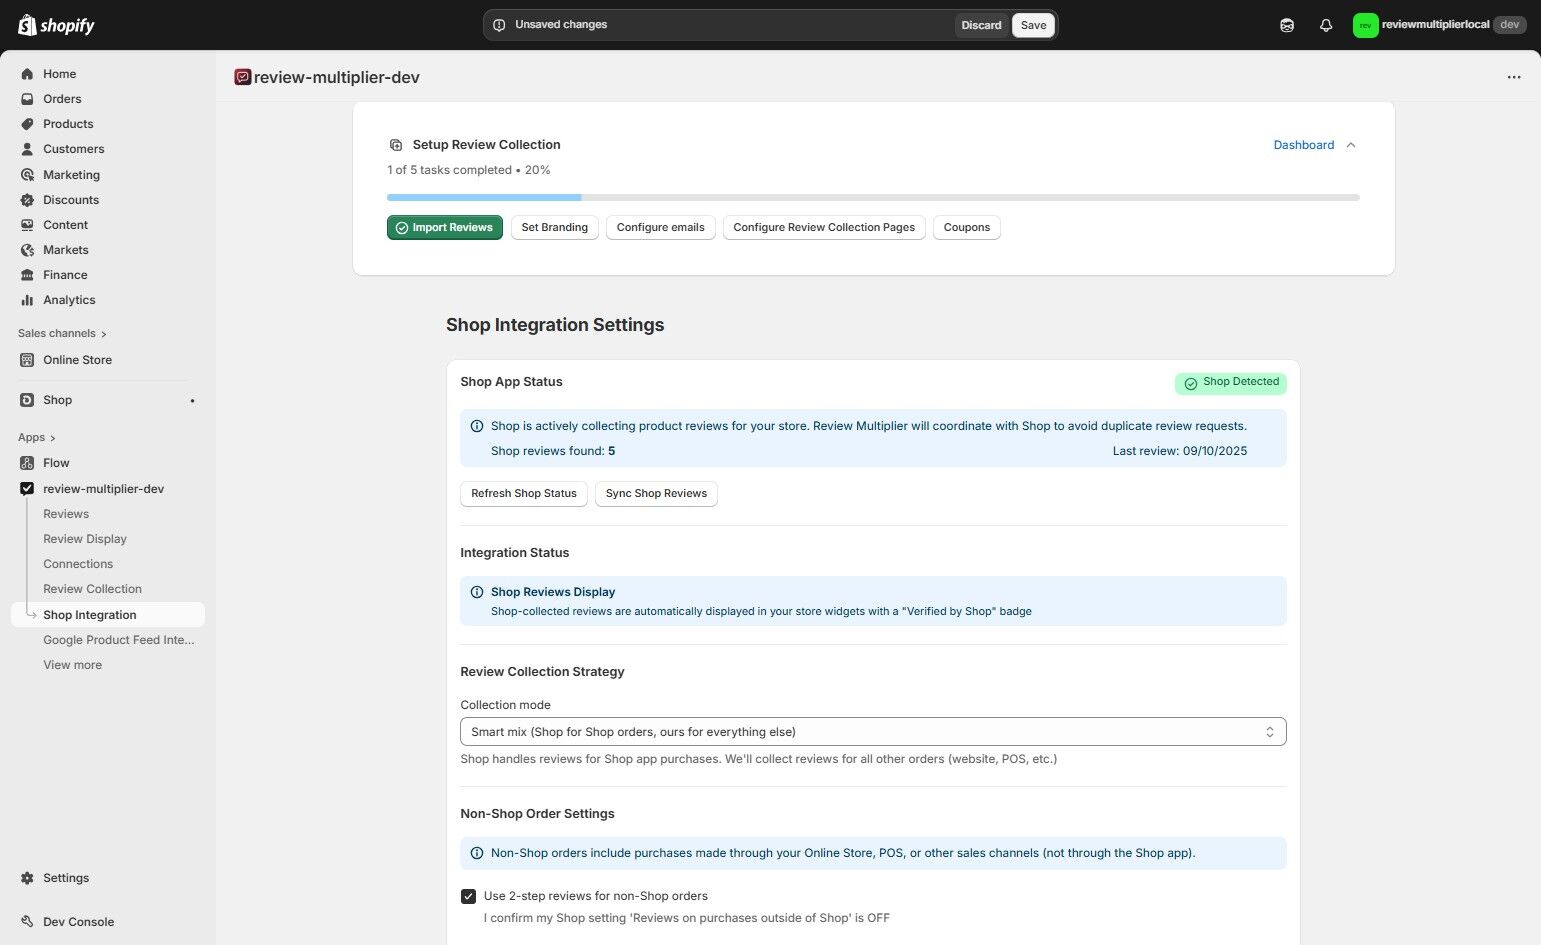Open the Collection mode dropdown
This screenshot has height=945, width=1541.
[873, 732]
